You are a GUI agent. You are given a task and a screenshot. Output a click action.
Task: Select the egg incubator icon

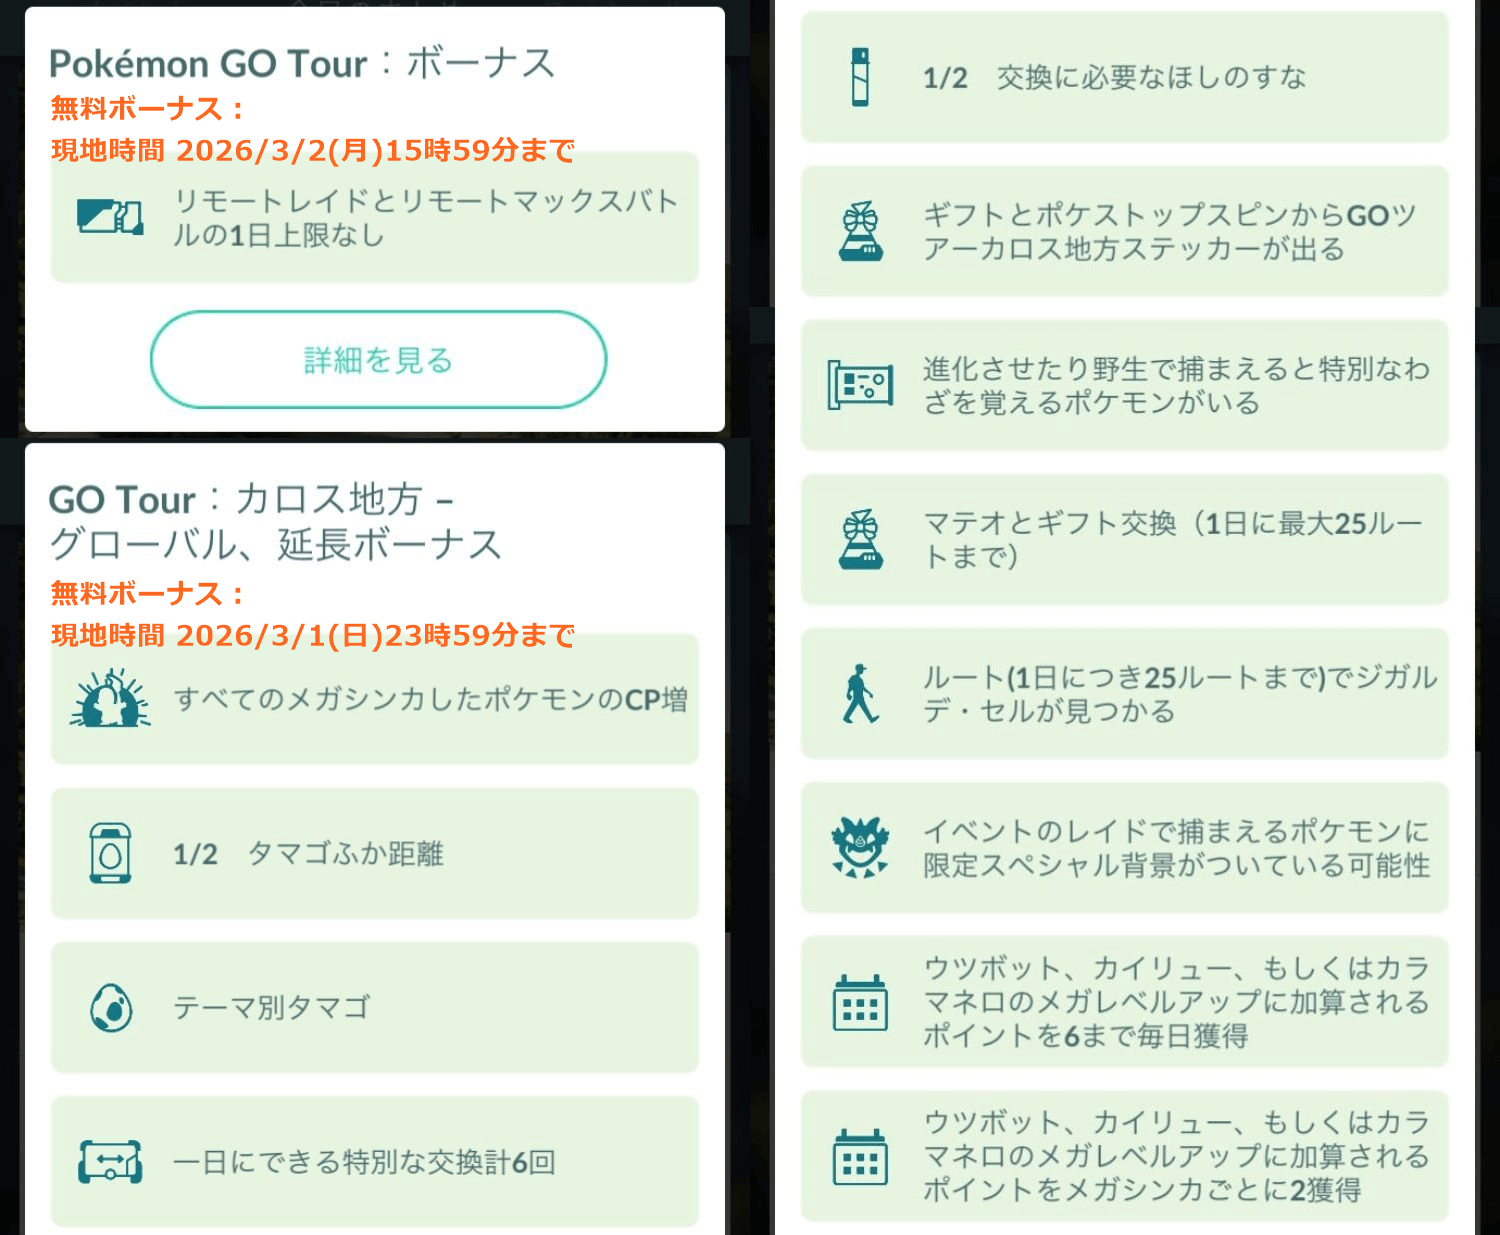point(110,853)
